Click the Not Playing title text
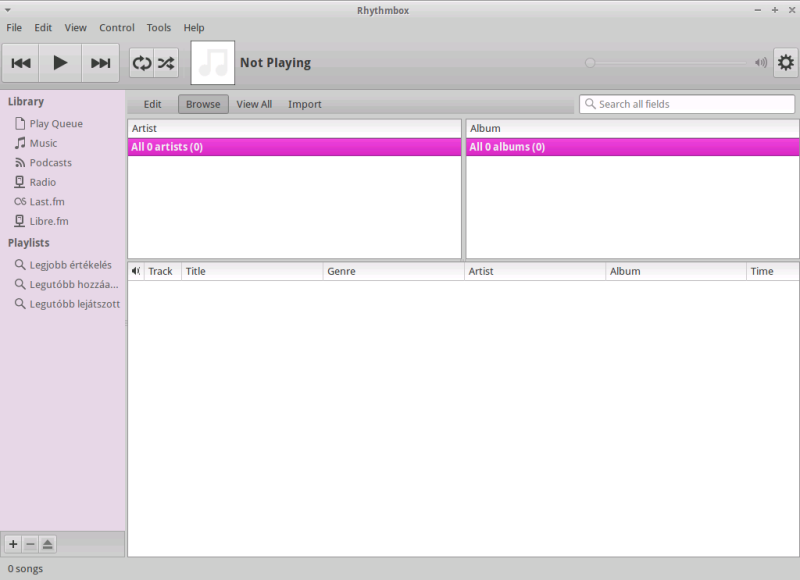The height and width of the screenshot is (580, 800). [x=276, y=63]
